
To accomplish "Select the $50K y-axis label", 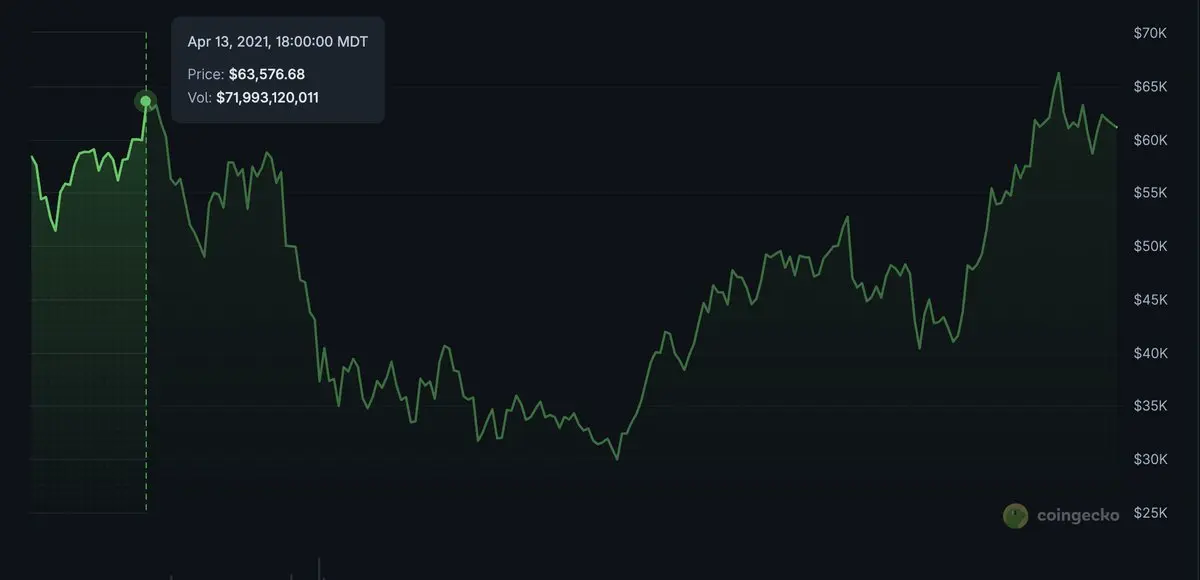I will pyautogui.click(x=1150, y=247).
